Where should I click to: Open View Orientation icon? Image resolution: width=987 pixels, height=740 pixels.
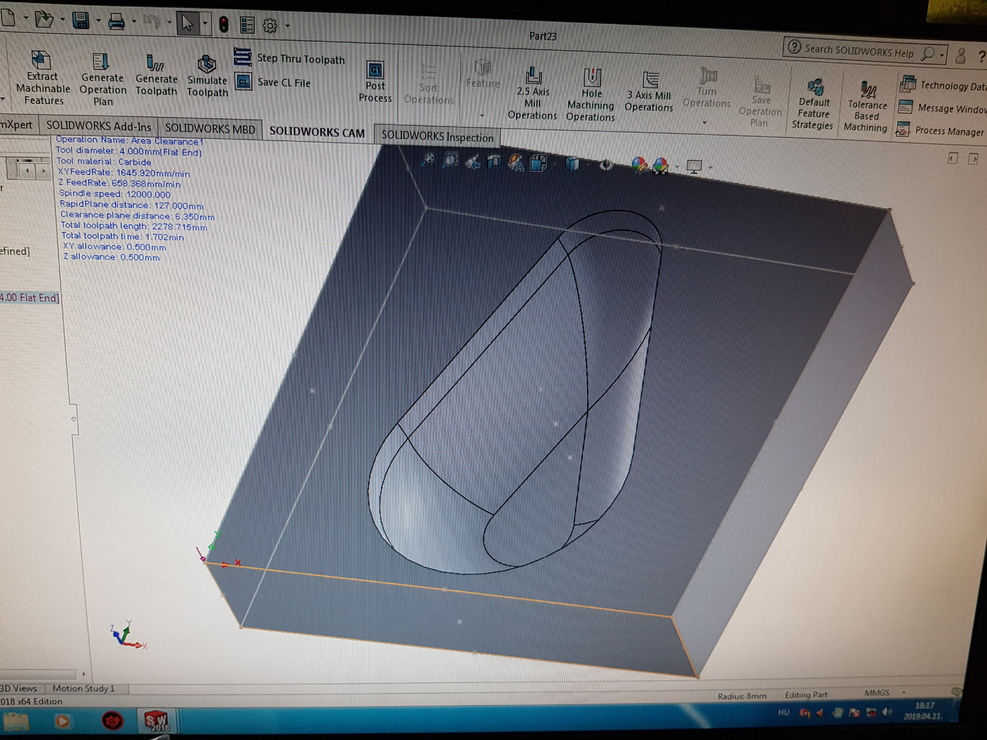[538, 164]
